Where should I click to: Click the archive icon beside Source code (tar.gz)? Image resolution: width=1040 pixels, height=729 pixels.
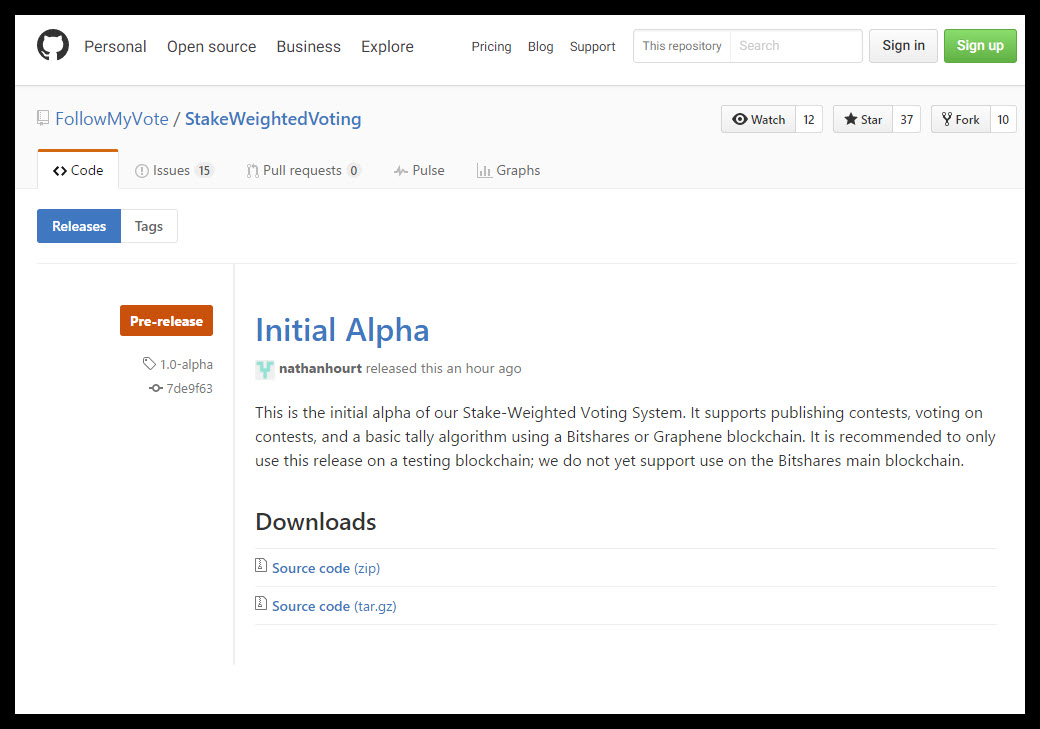261,604
